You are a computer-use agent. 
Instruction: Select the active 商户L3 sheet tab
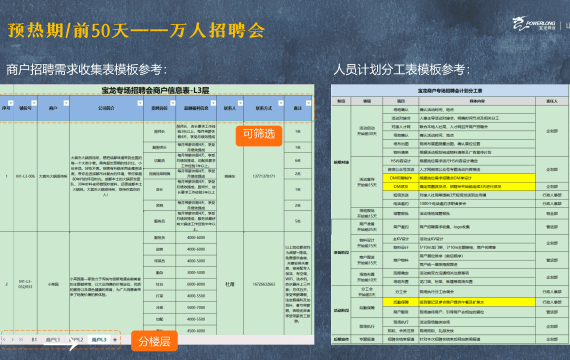(x=99, y=340)
